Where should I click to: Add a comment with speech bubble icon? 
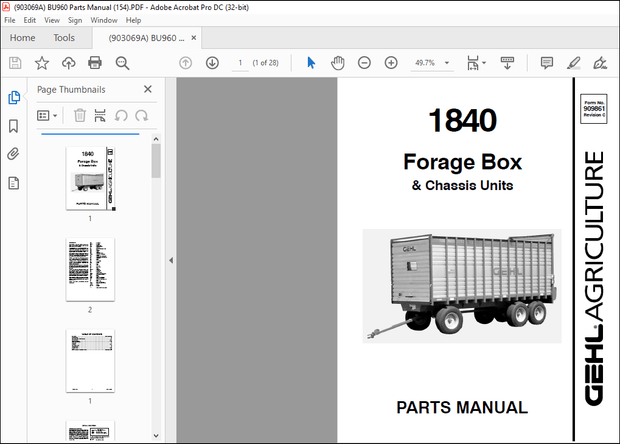point(546,63)
